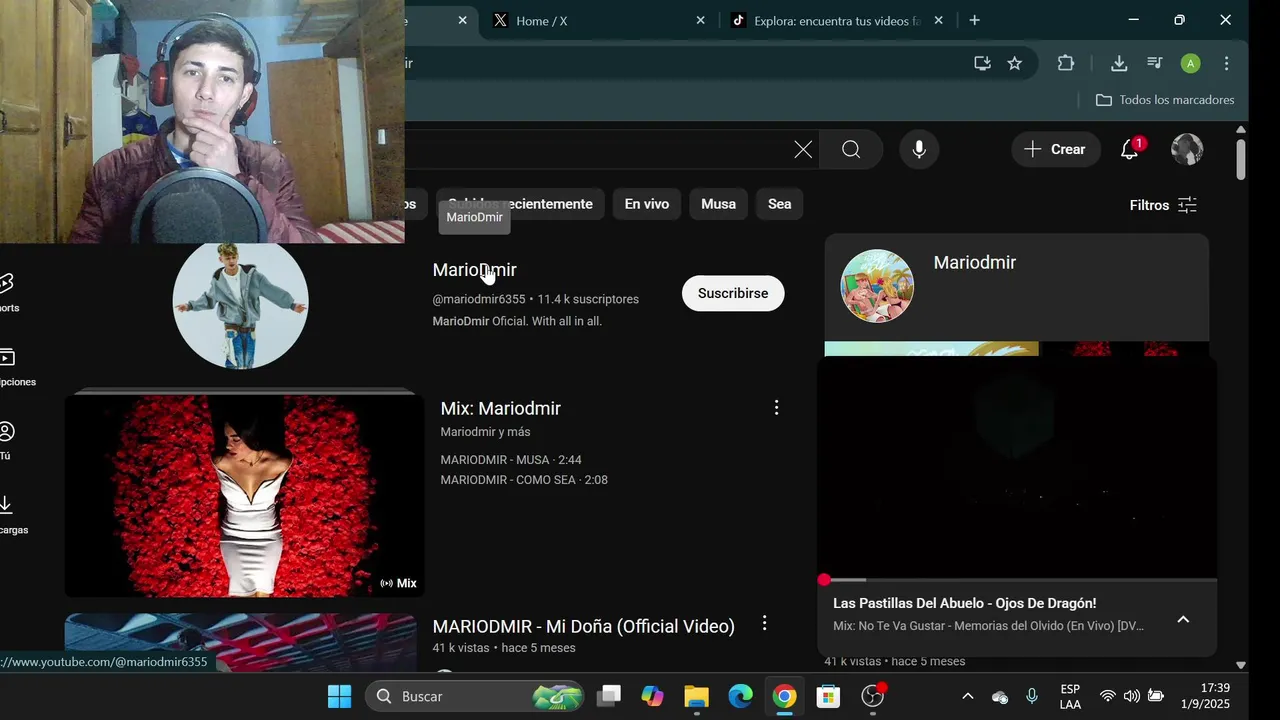Image resolution: width=1280 pixels, height=720 pixels.
Task: Open the volume control in system tray
Action: (1131, 696)
